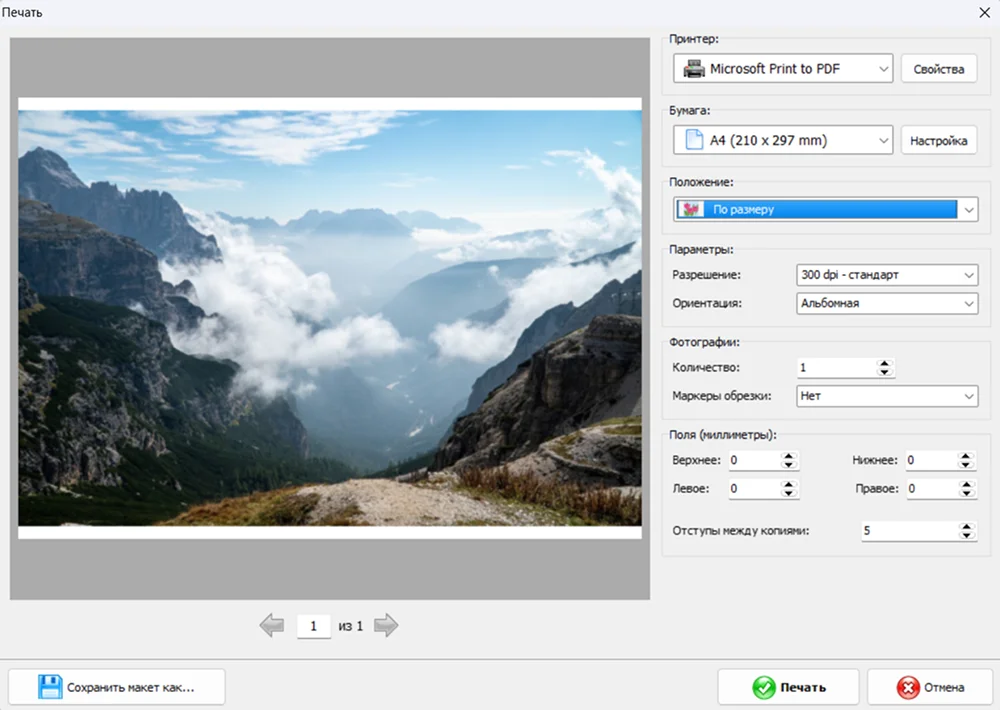1000x710 pixels.
Task: Decrease the bottom margin 'Нижнее'
Action: point(966,464)
